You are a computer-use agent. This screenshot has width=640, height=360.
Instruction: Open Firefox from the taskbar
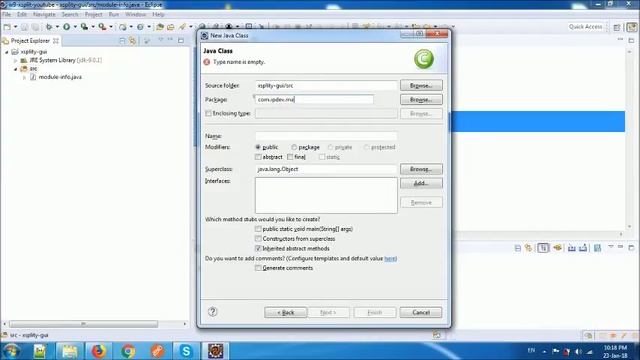[x=98, y=351]
